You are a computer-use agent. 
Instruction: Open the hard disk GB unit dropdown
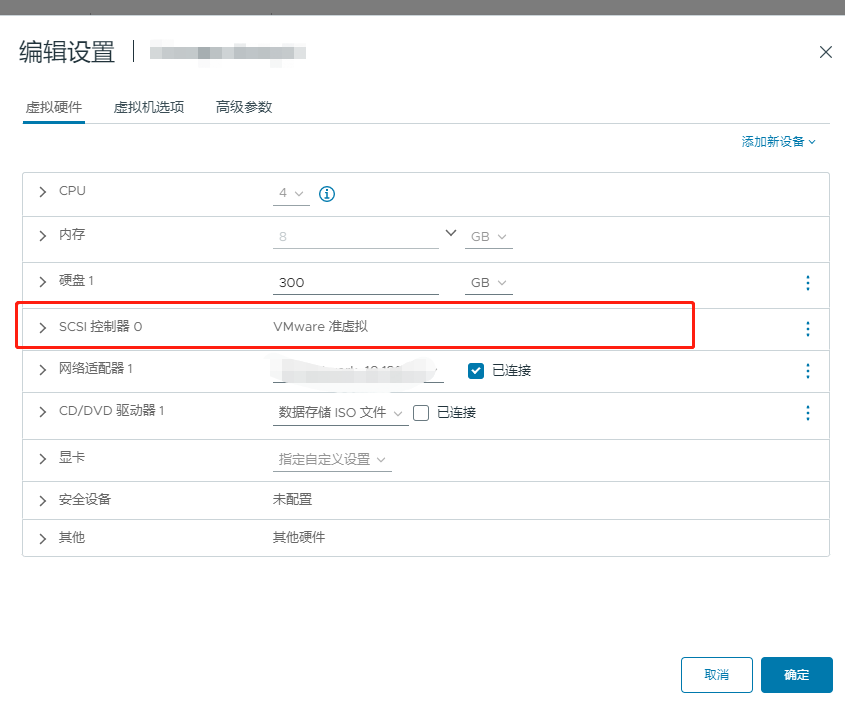point(489,283)
